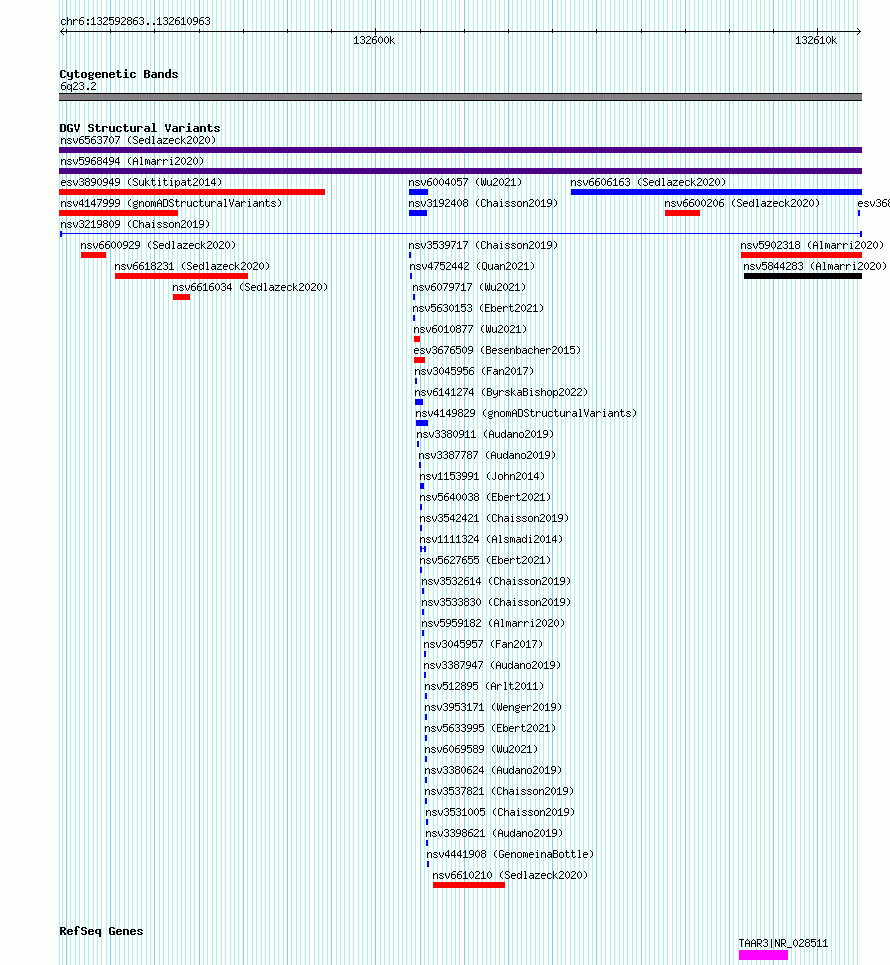Click nsv3539717 (Chaisson2019) label
The width and height of the screenshot is (890, 965).
[x=483, y=245]
